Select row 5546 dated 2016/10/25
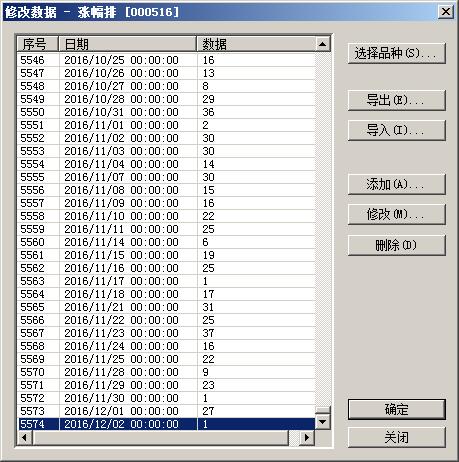 pos(166,60)
